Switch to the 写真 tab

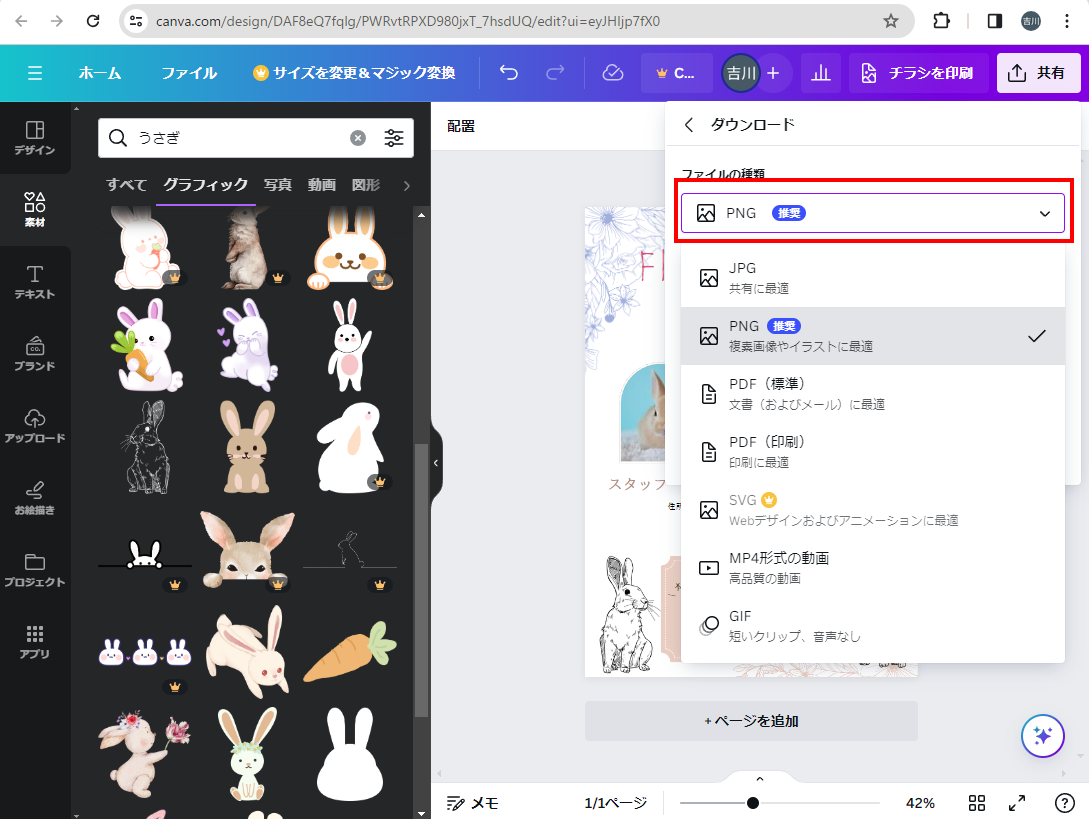click(x=278, y=185)
